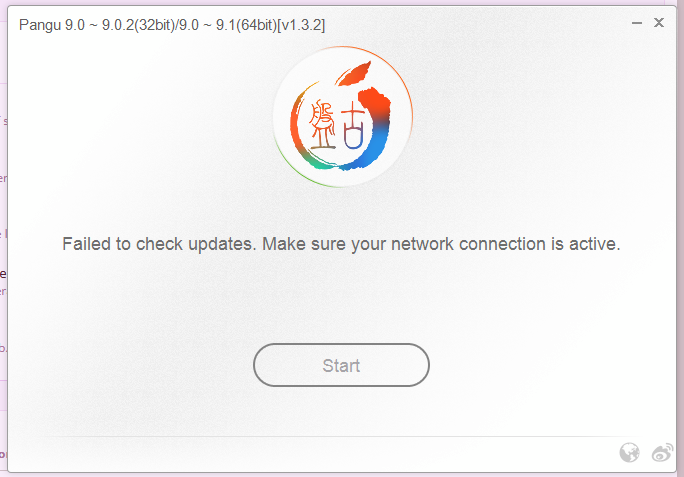Minimize the Pangu window
This screenshot has width=684, height=477.
click(x=636, y=23)
